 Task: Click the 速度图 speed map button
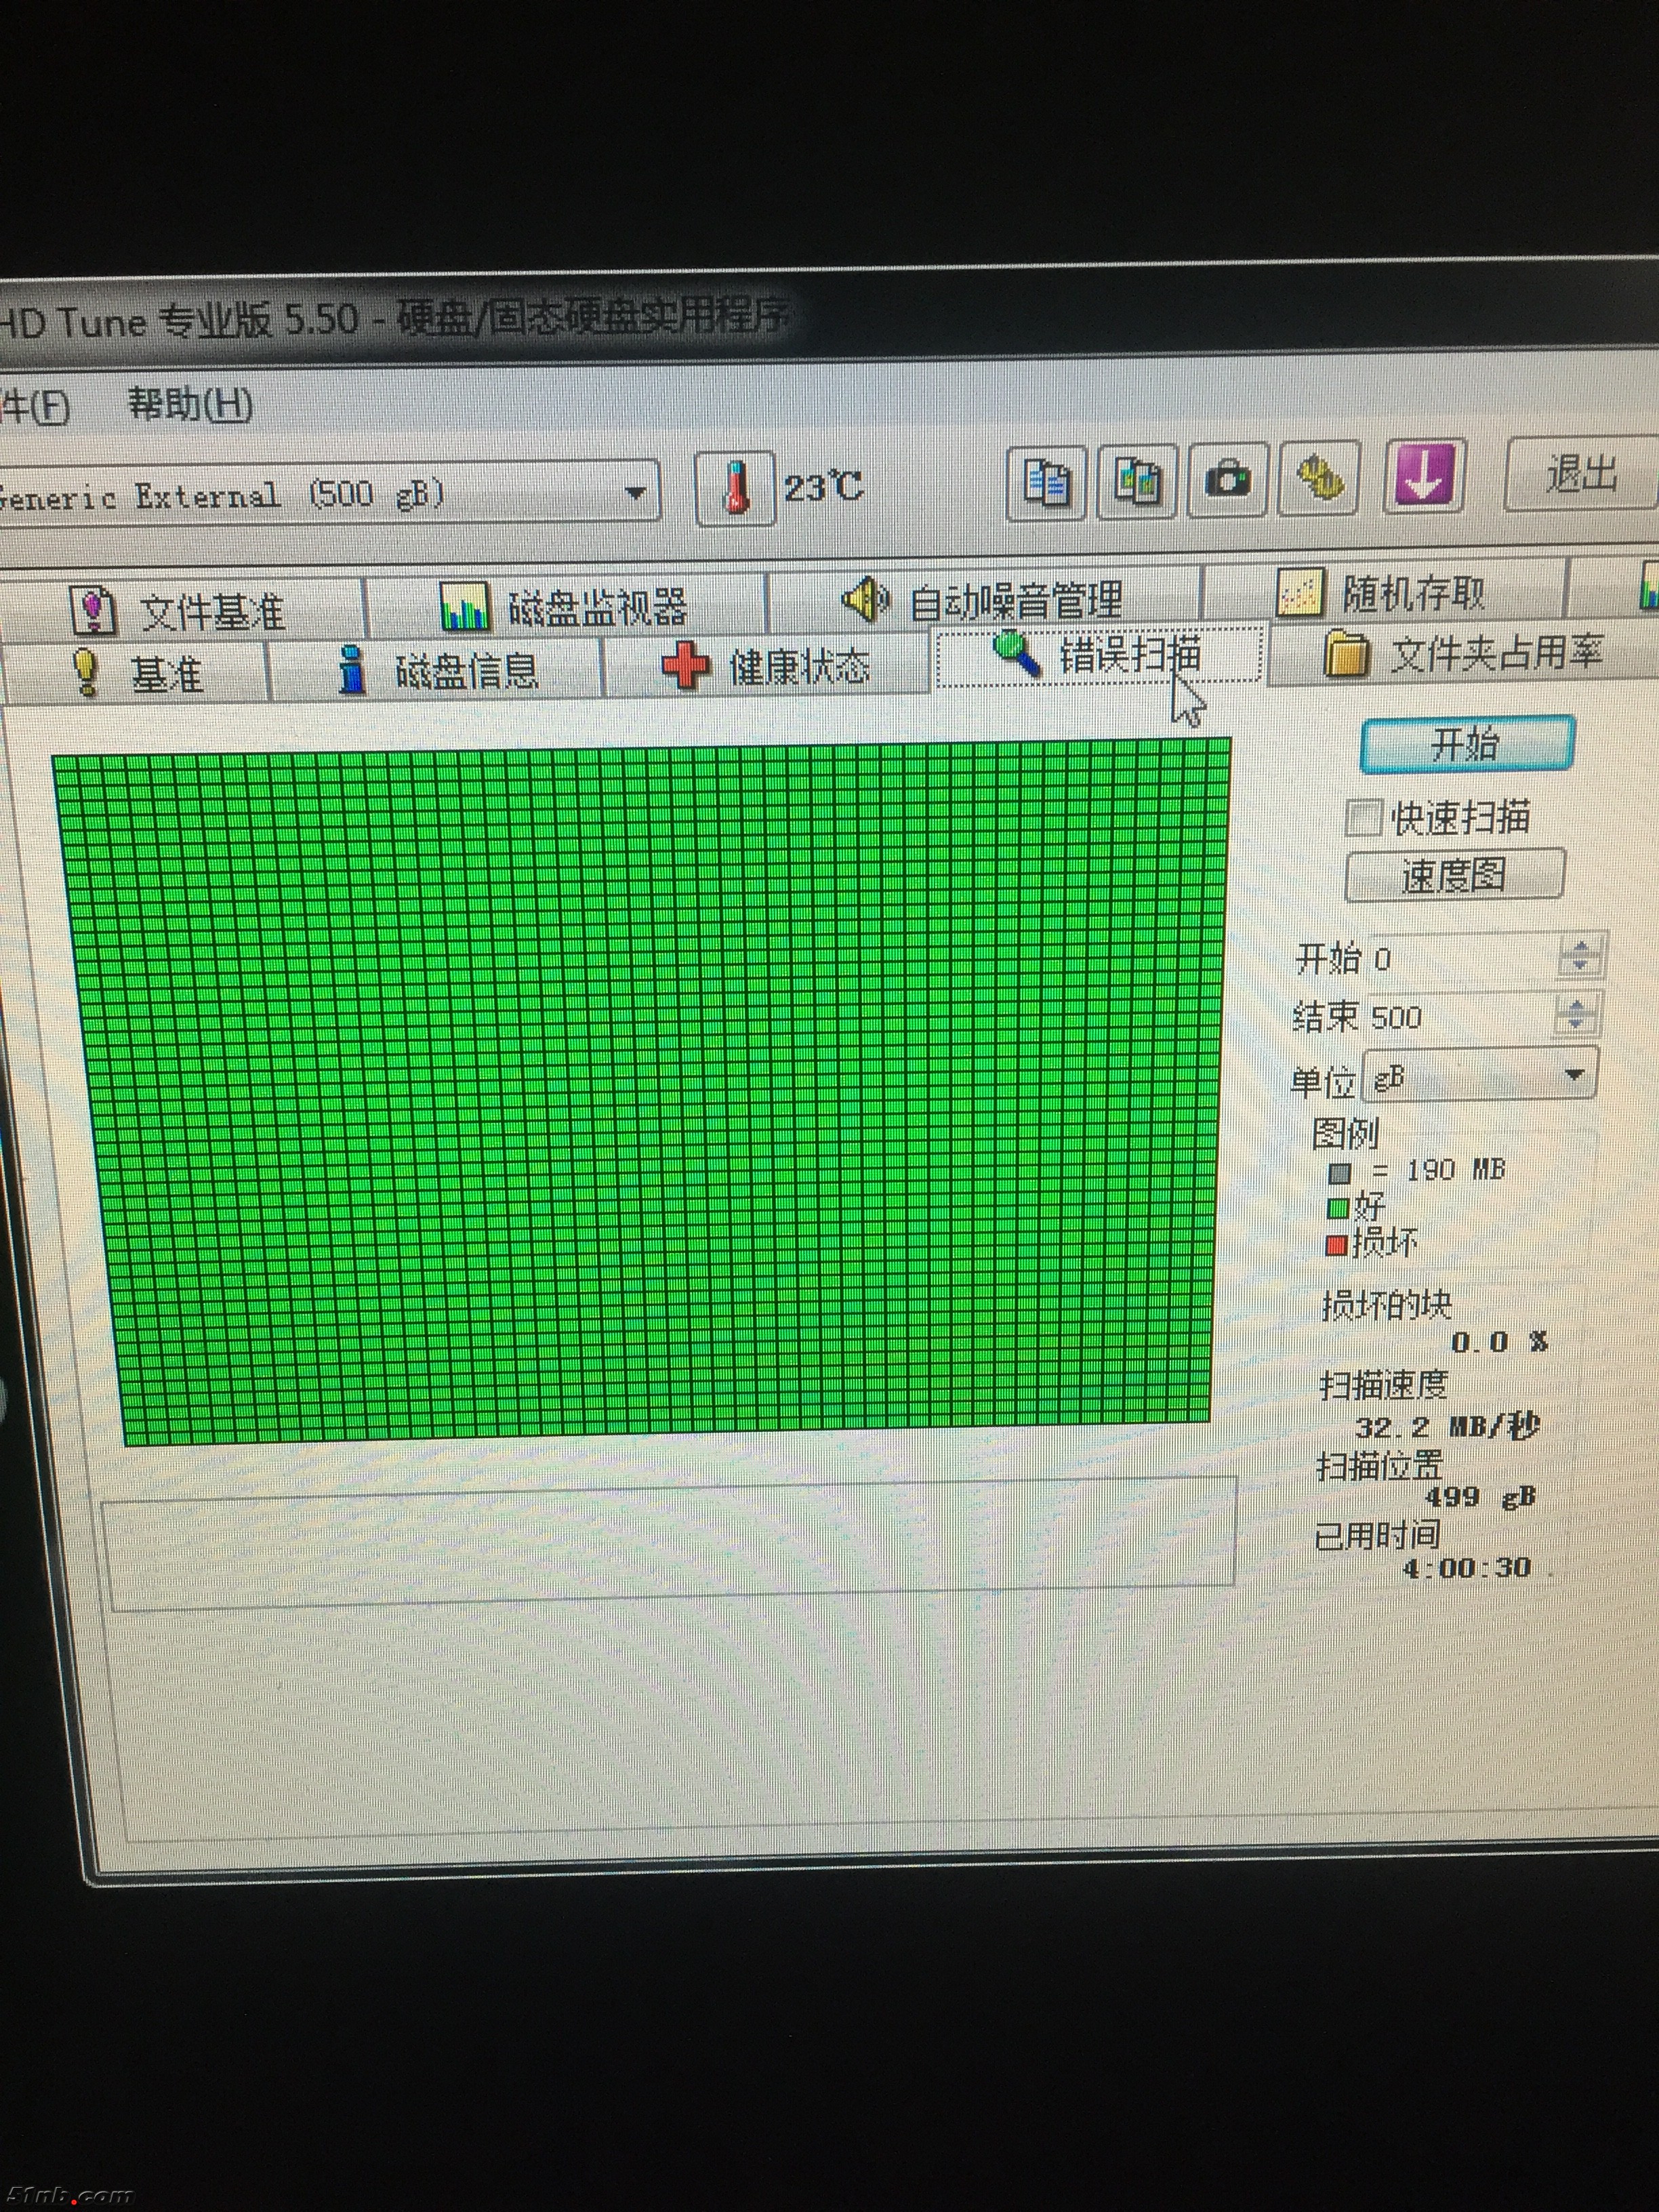coord(1454,875)
